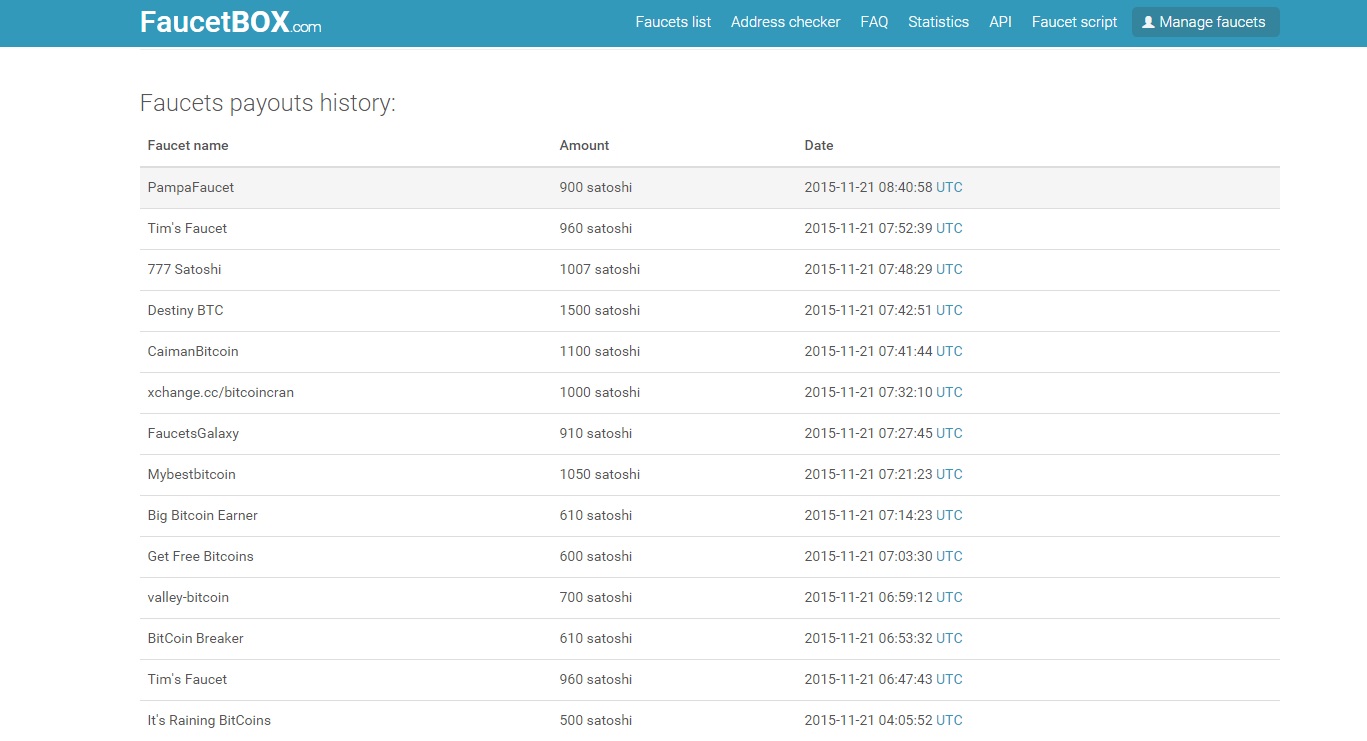Click the UTC link in PampaFaucet row
Screen dimensions: 1367x741
[949, 187]
